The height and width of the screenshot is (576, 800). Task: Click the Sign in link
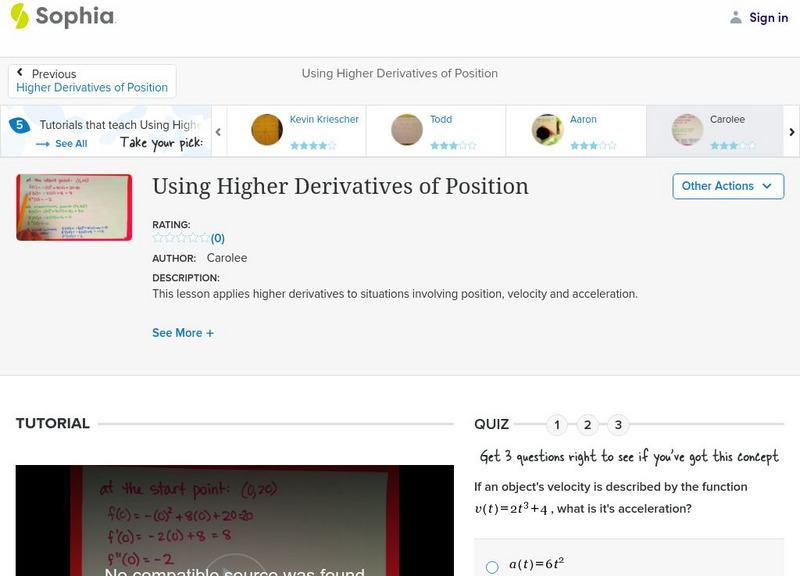tap(768, 17)
